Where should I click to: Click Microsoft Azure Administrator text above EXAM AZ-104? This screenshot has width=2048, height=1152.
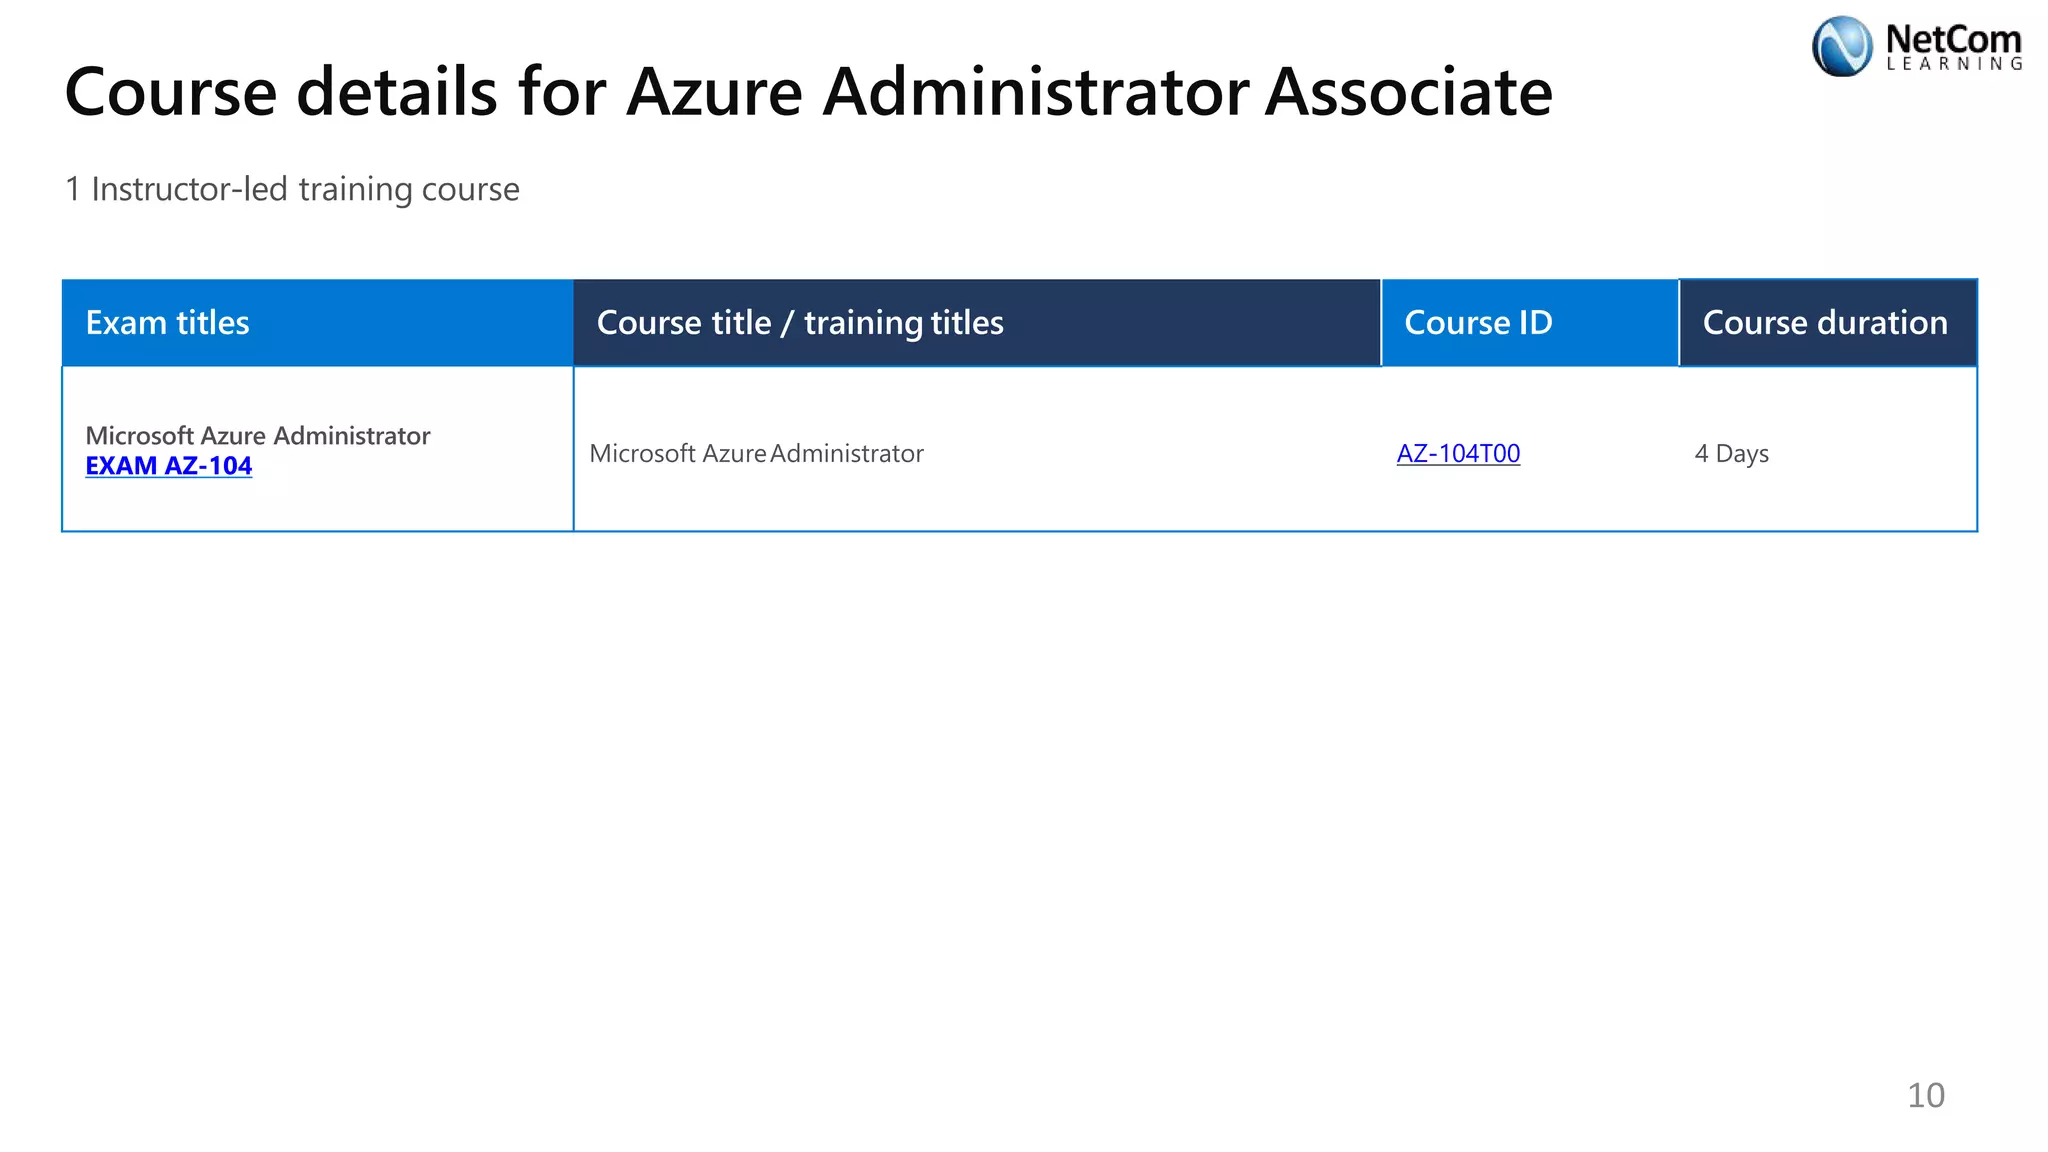[x=258, y=436]
